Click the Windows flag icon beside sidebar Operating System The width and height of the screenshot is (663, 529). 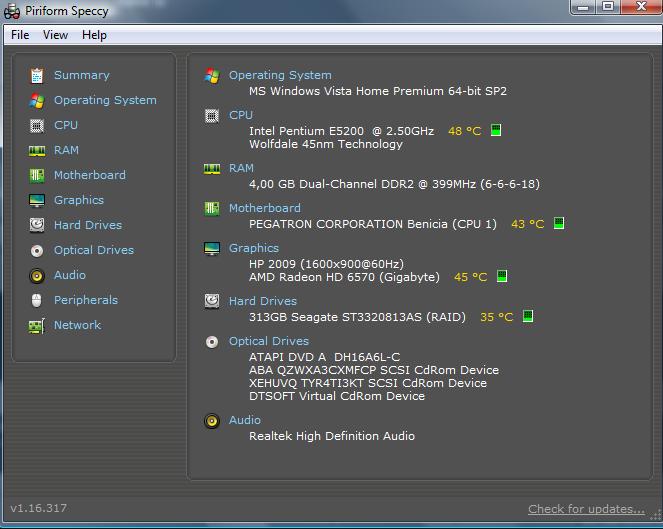coord(37,101)
